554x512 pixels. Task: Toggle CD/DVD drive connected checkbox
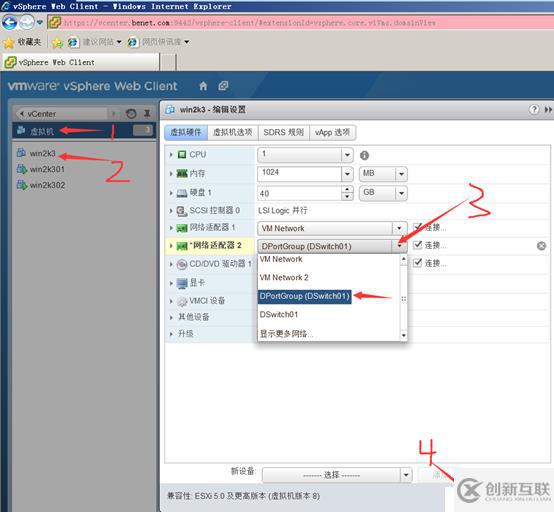[x=418, y=263]
